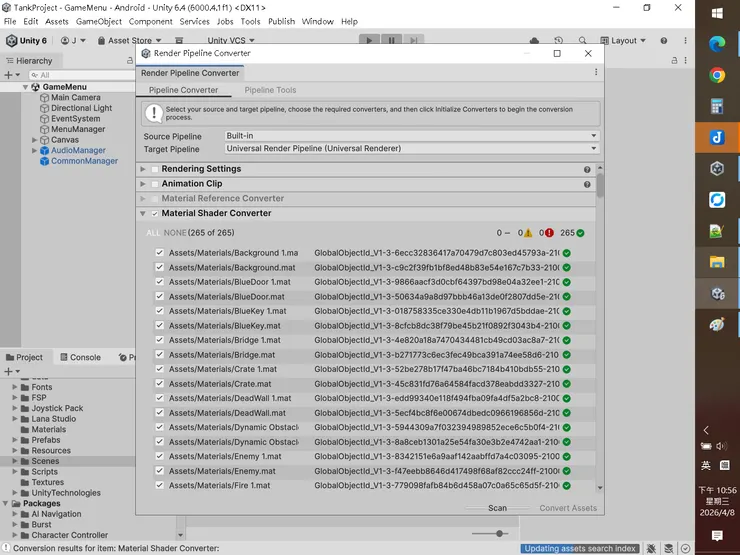740x555 pixels.
Task: Click the Step frame button
Action: click(413, 41)
